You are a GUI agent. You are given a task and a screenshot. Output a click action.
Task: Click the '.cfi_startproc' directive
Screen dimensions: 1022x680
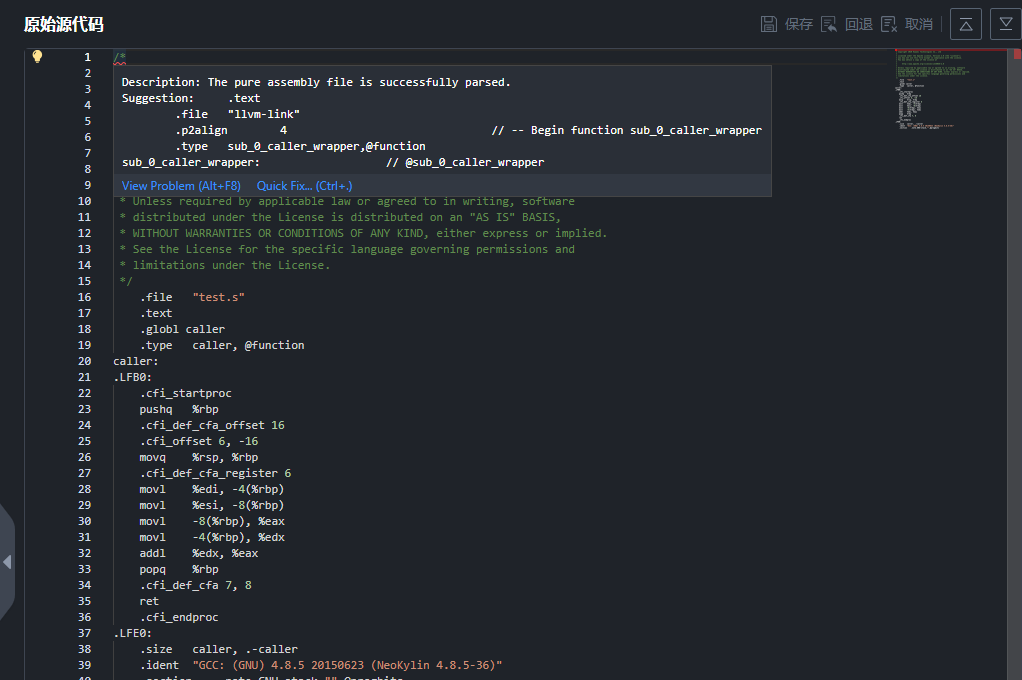[186, 393]
